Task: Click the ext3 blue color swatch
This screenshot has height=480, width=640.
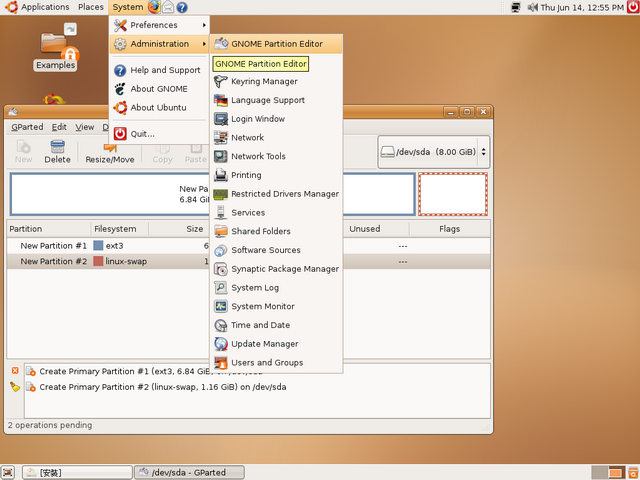Action: 98,245
